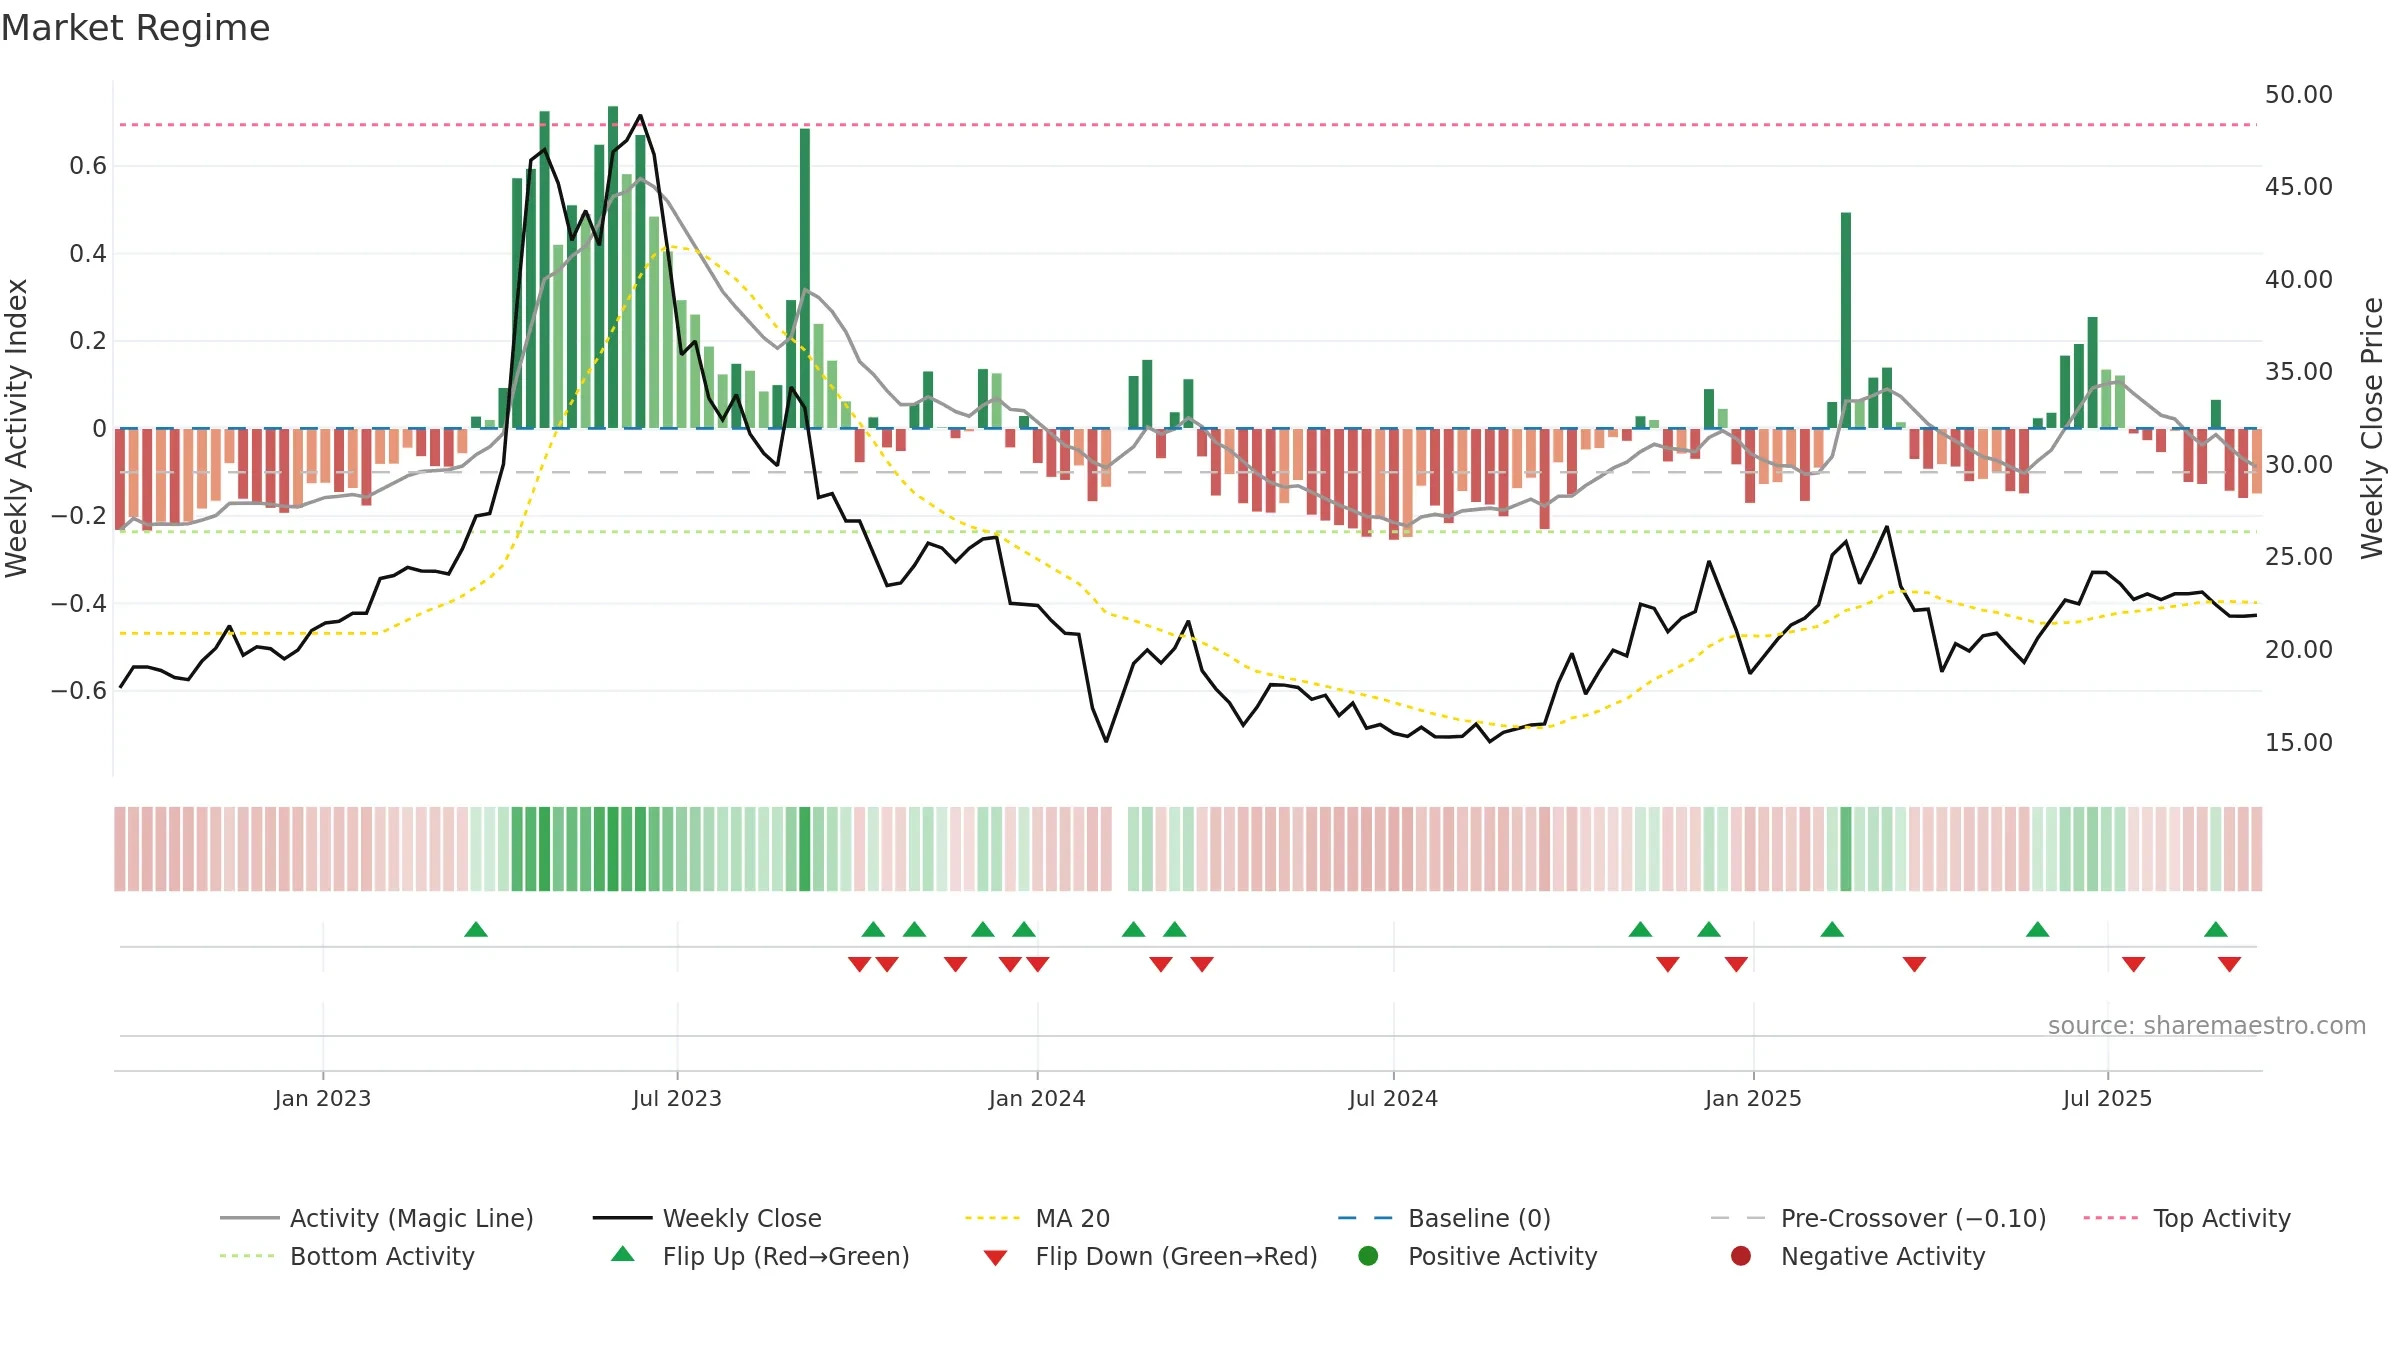Click the Flip Down (Green→Red) legend label
The width and height of the screenshot is (2400, 1350).
point(1176,1256)
